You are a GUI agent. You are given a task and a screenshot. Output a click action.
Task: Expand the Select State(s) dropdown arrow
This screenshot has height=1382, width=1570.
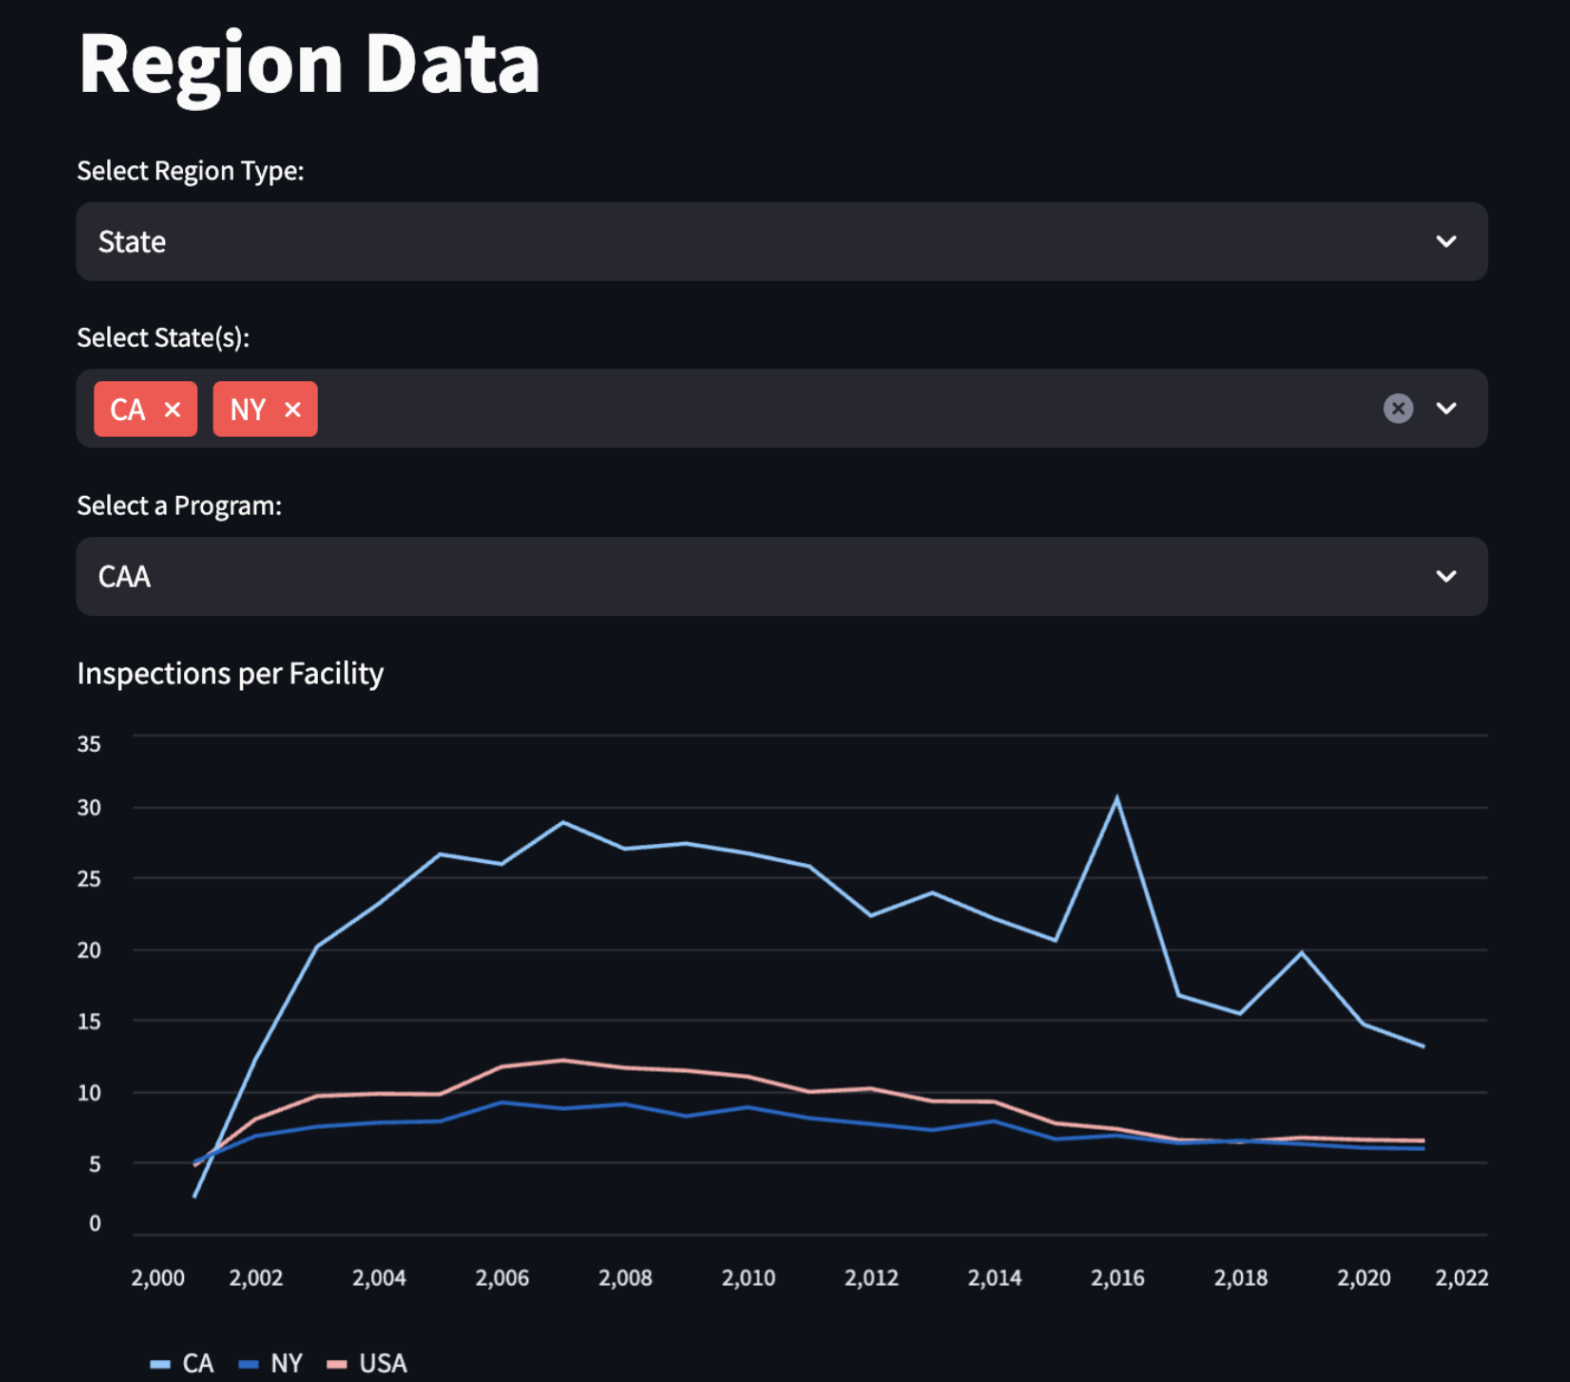[x=1446, y=408]
